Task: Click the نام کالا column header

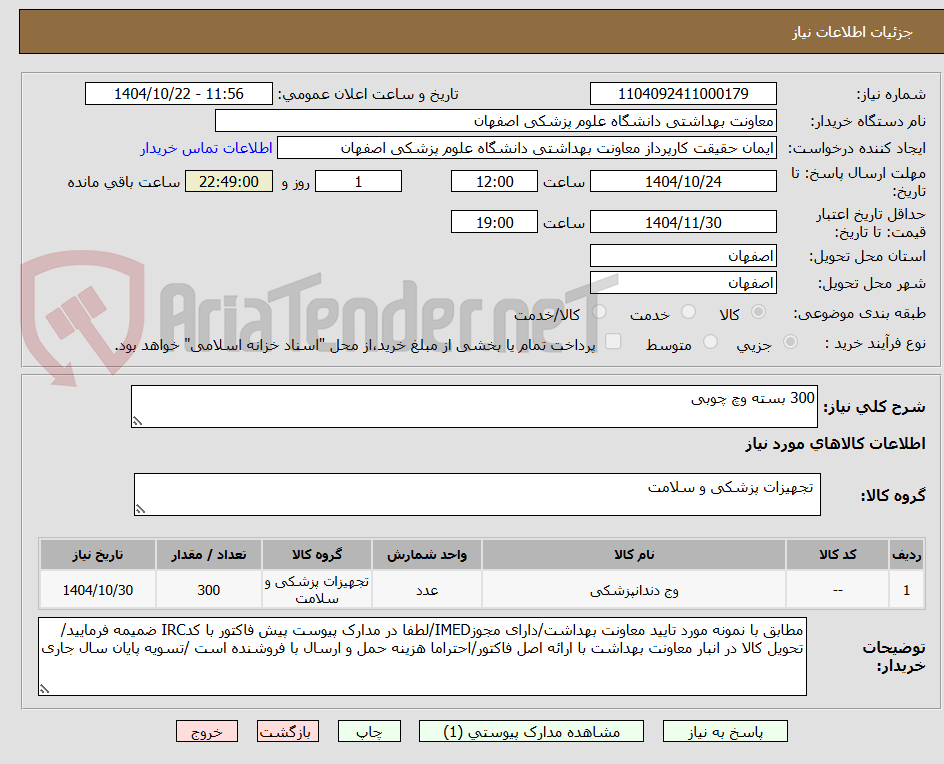Action: pyautogui.click(x=634, y=554)
